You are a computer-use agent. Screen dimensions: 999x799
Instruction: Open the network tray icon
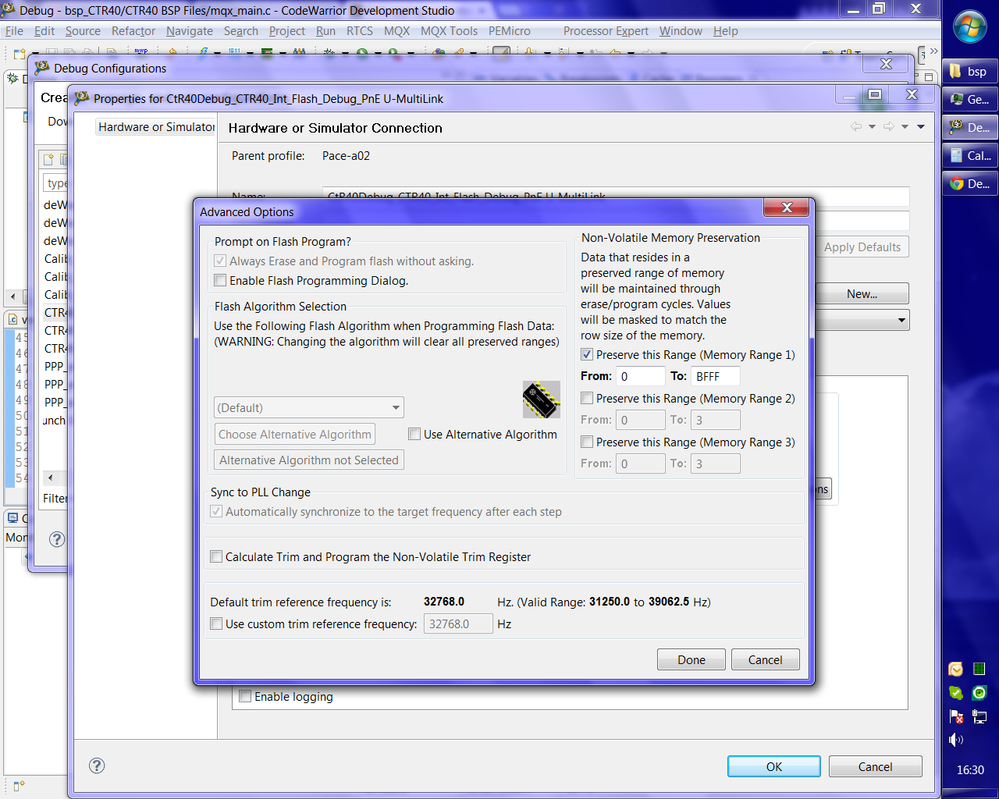979,717
